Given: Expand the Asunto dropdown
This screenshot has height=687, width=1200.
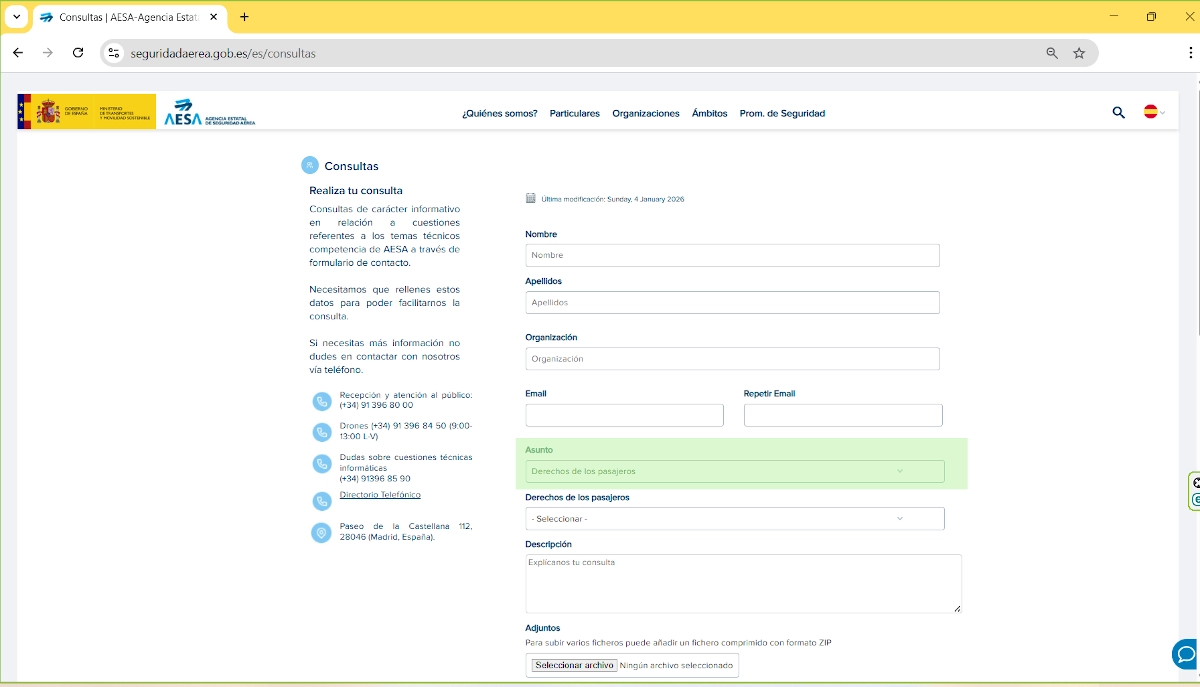Looking at the screenshot, I should 734,471.
